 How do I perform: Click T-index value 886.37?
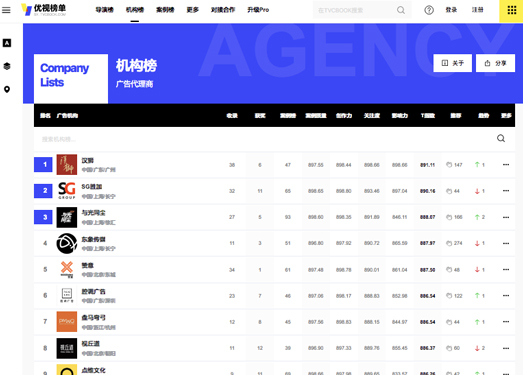point(427,348)
